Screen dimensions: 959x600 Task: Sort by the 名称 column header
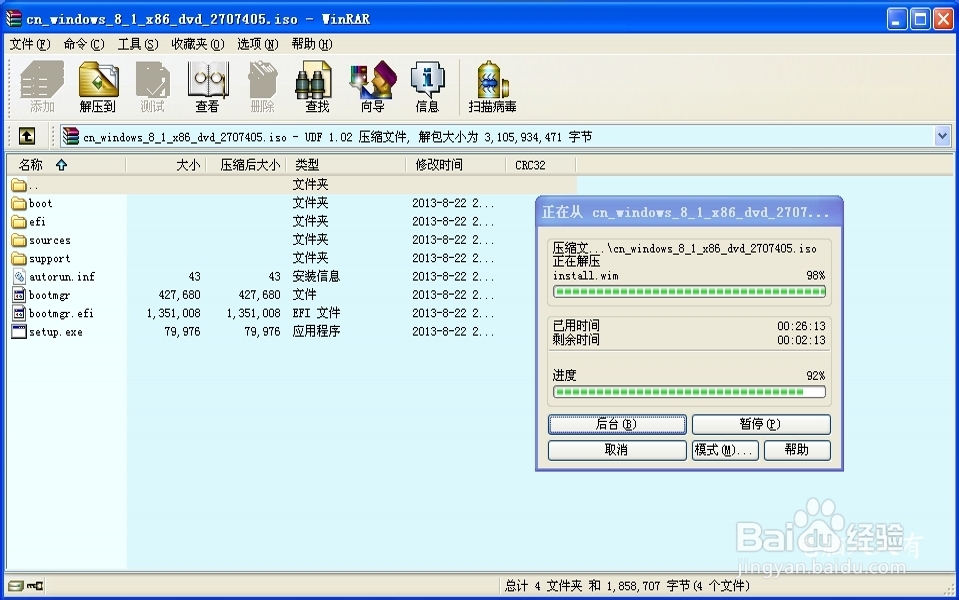(66, 165)
